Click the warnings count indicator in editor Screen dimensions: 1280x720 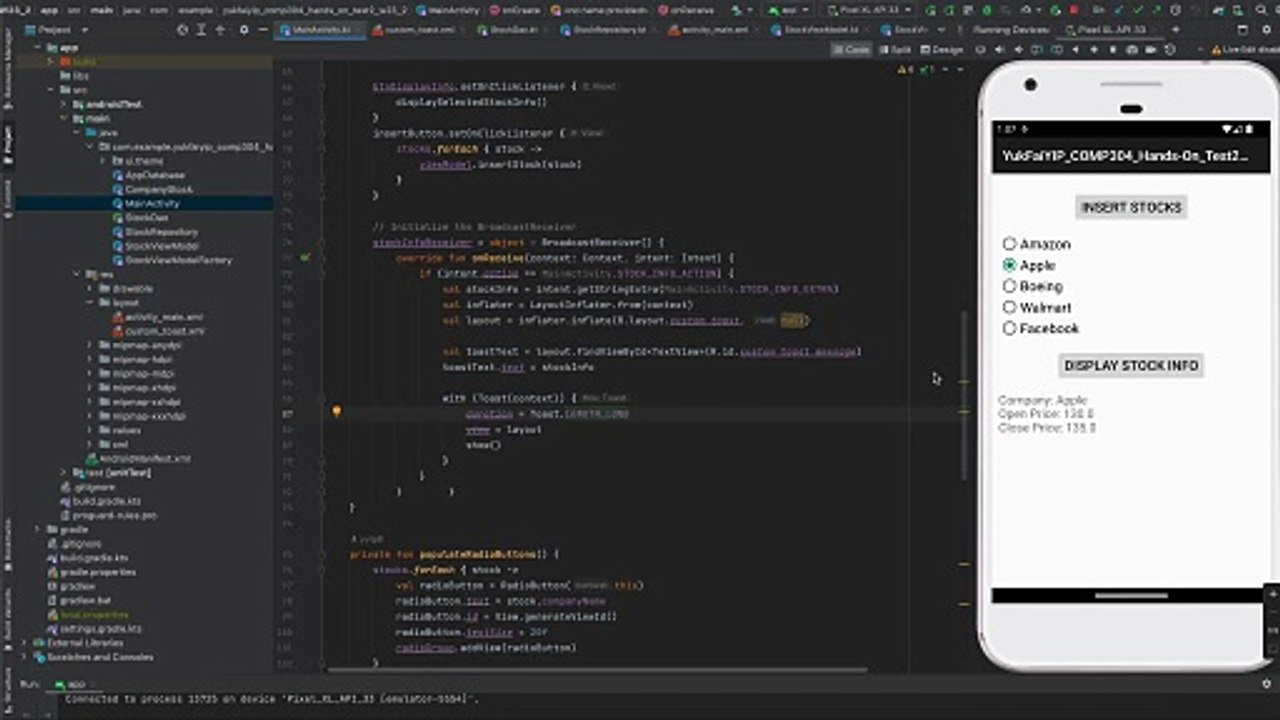point(904,69)
